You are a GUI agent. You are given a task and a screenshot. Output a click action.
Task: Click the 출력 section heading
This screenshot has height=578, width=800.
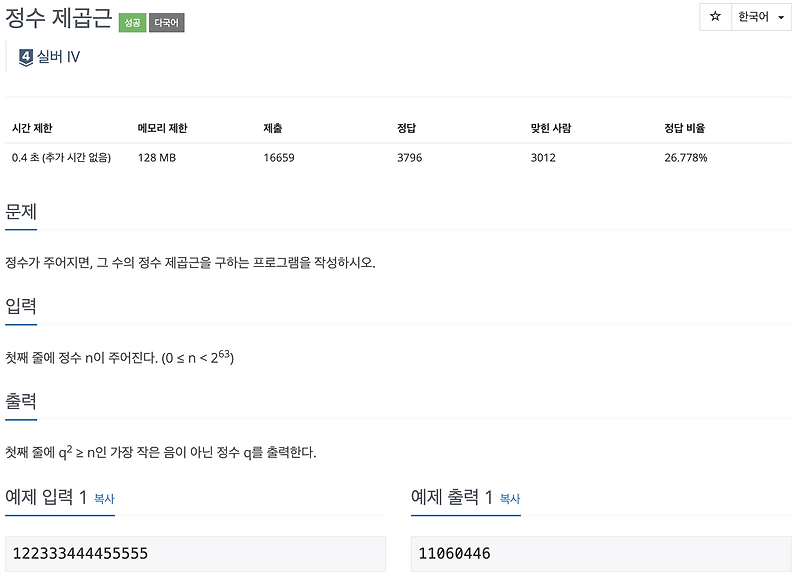(21, 401)
